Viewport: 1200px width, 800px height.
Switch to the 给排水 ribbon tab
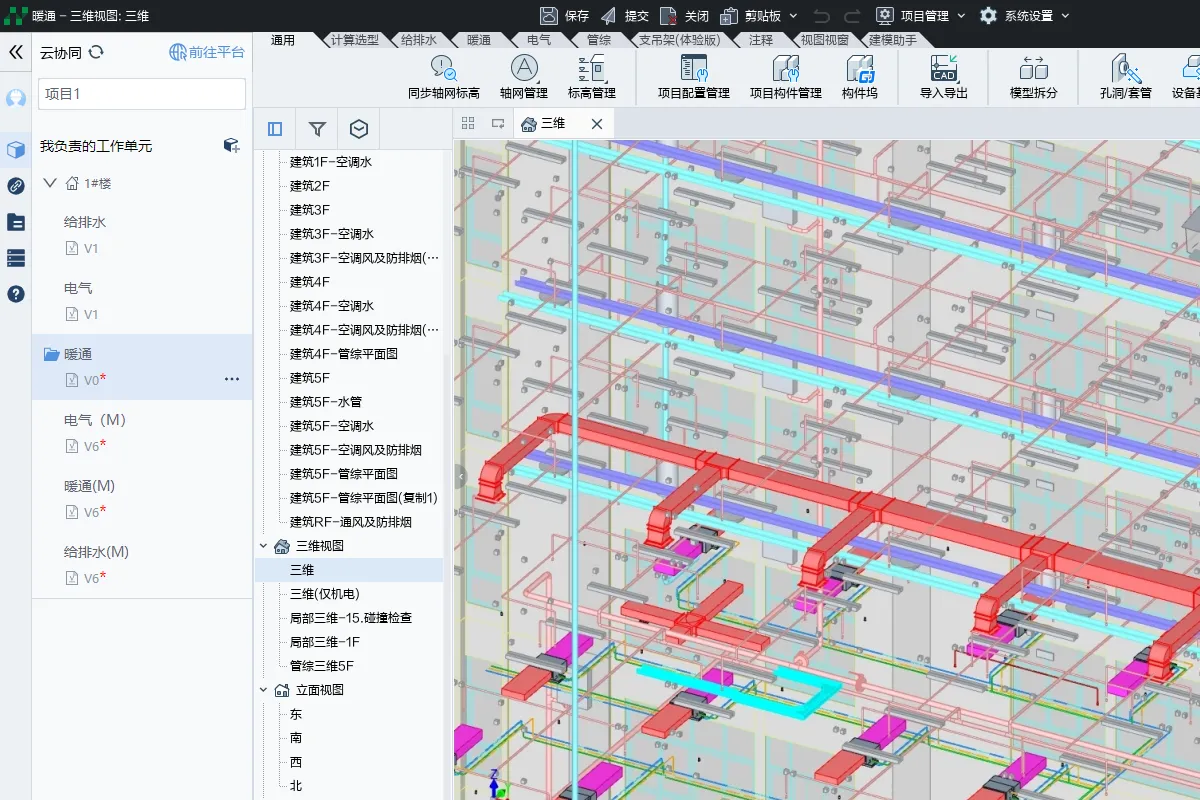coord(418,41)
